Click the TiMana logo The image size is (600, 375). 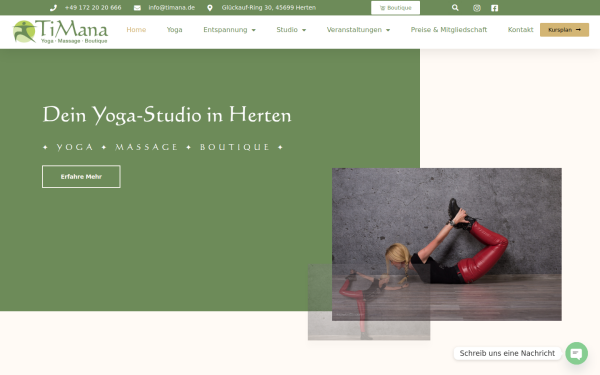(x=60, y=31)
